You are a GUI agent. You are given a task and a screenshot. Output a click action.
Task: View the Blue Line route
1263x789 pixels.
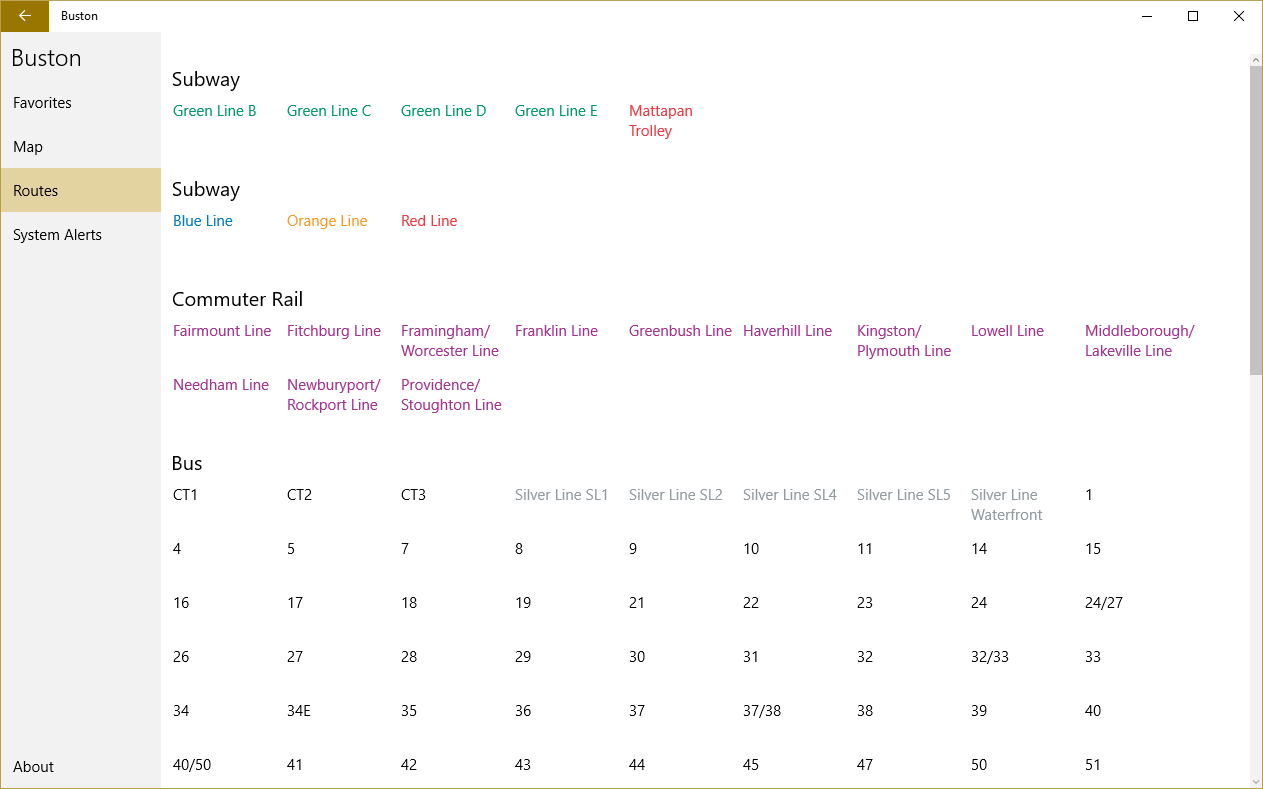click(202, 221)
